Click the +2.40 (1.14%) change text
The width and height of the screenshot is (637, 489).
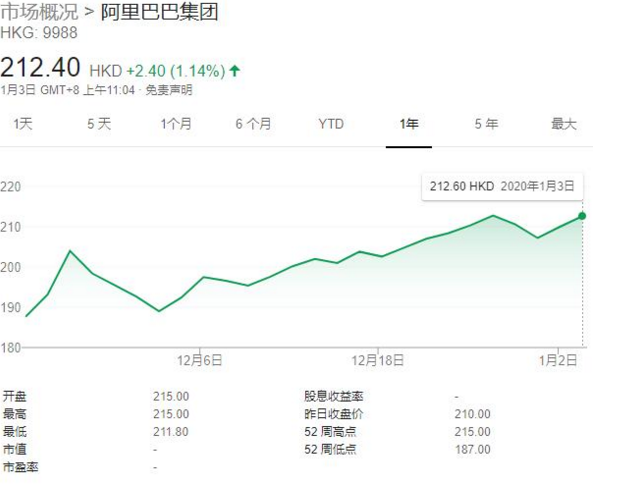coord(176,71)
